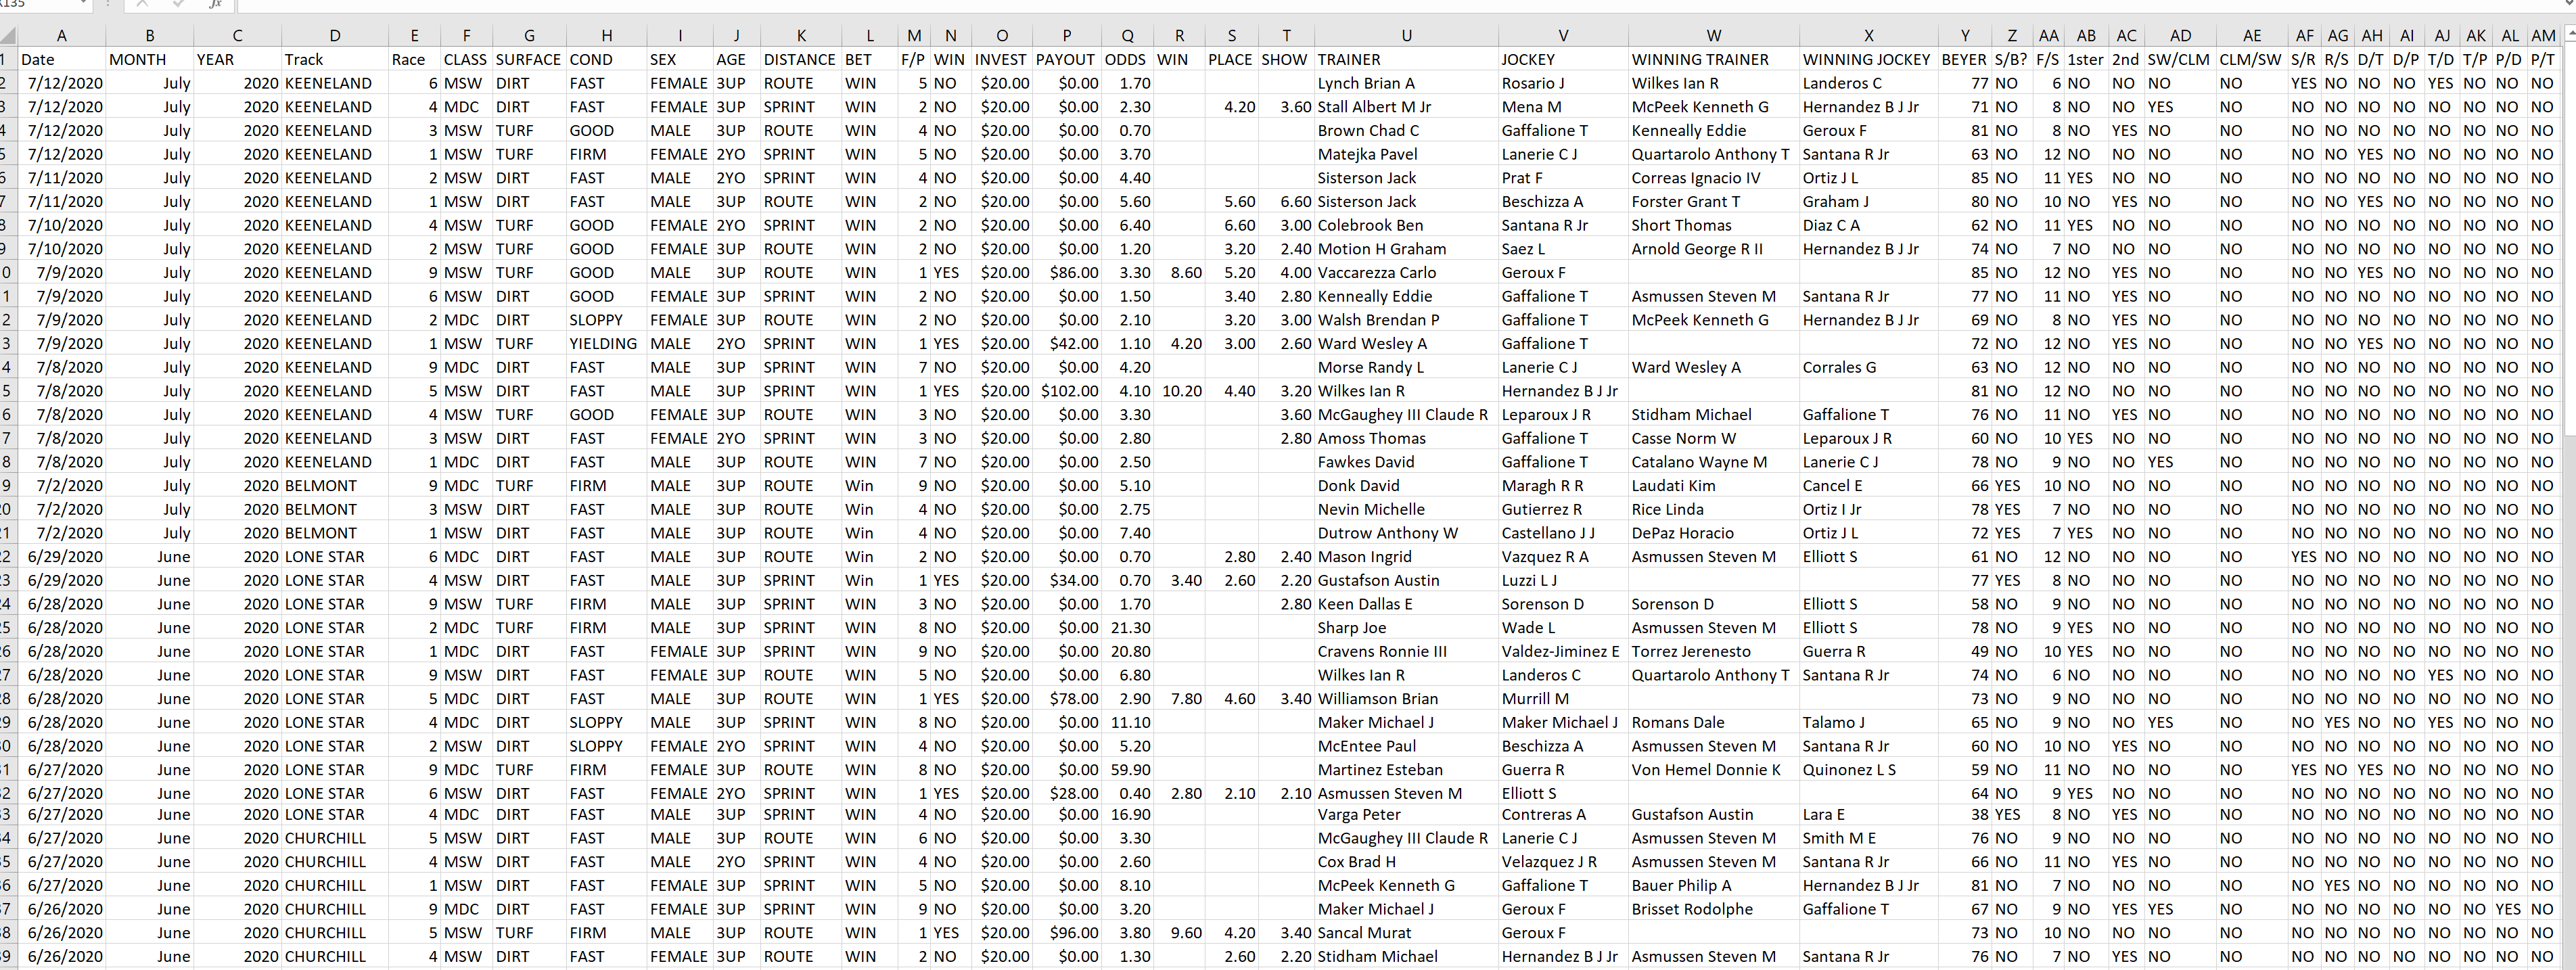Select the YIELDING condition cell
This screenshot has width=2576, height=970.
click(x=603, y=343)
